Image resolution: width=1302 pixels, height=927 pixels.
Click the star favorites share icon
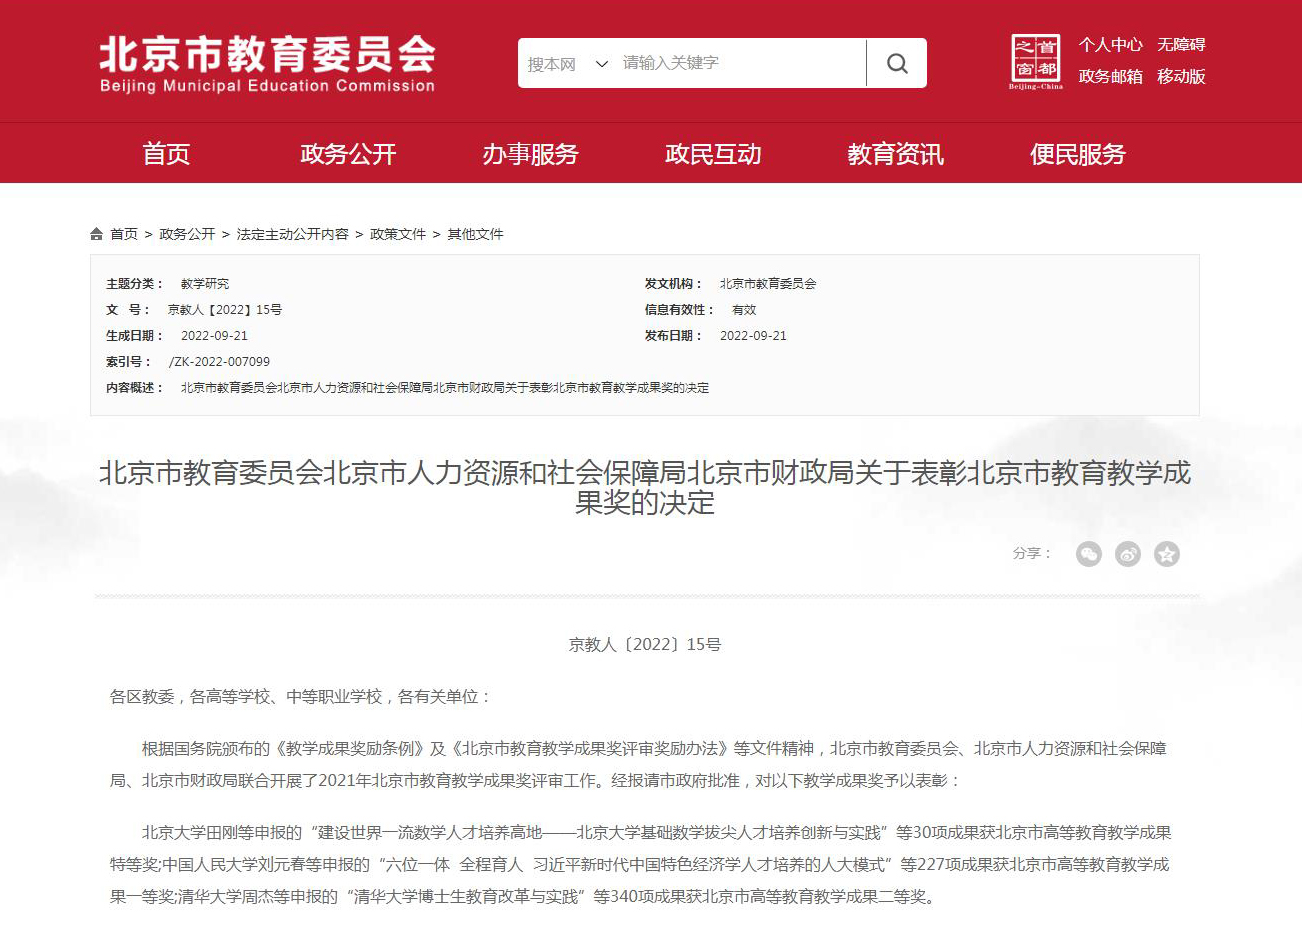[x=1166, y=554]
